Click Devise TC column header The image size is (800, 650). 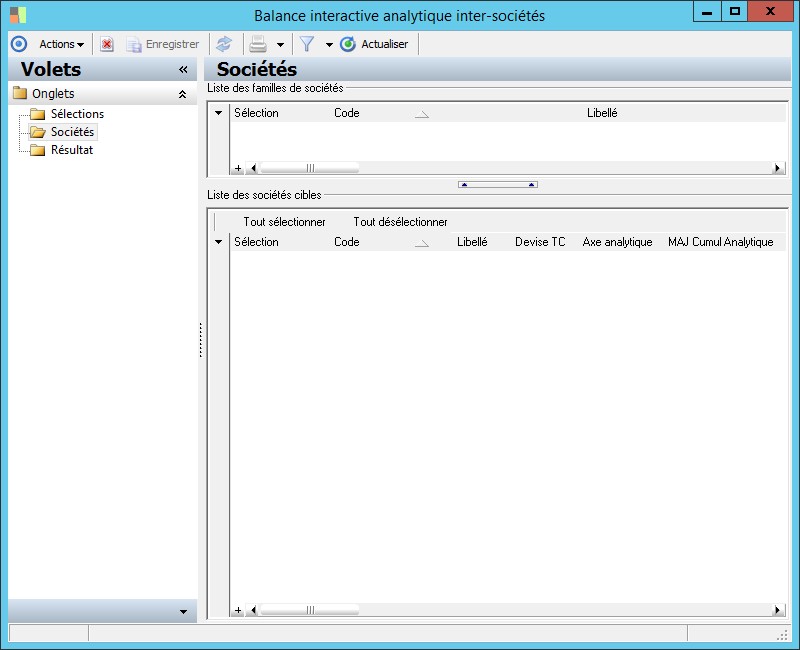[540, 242]
